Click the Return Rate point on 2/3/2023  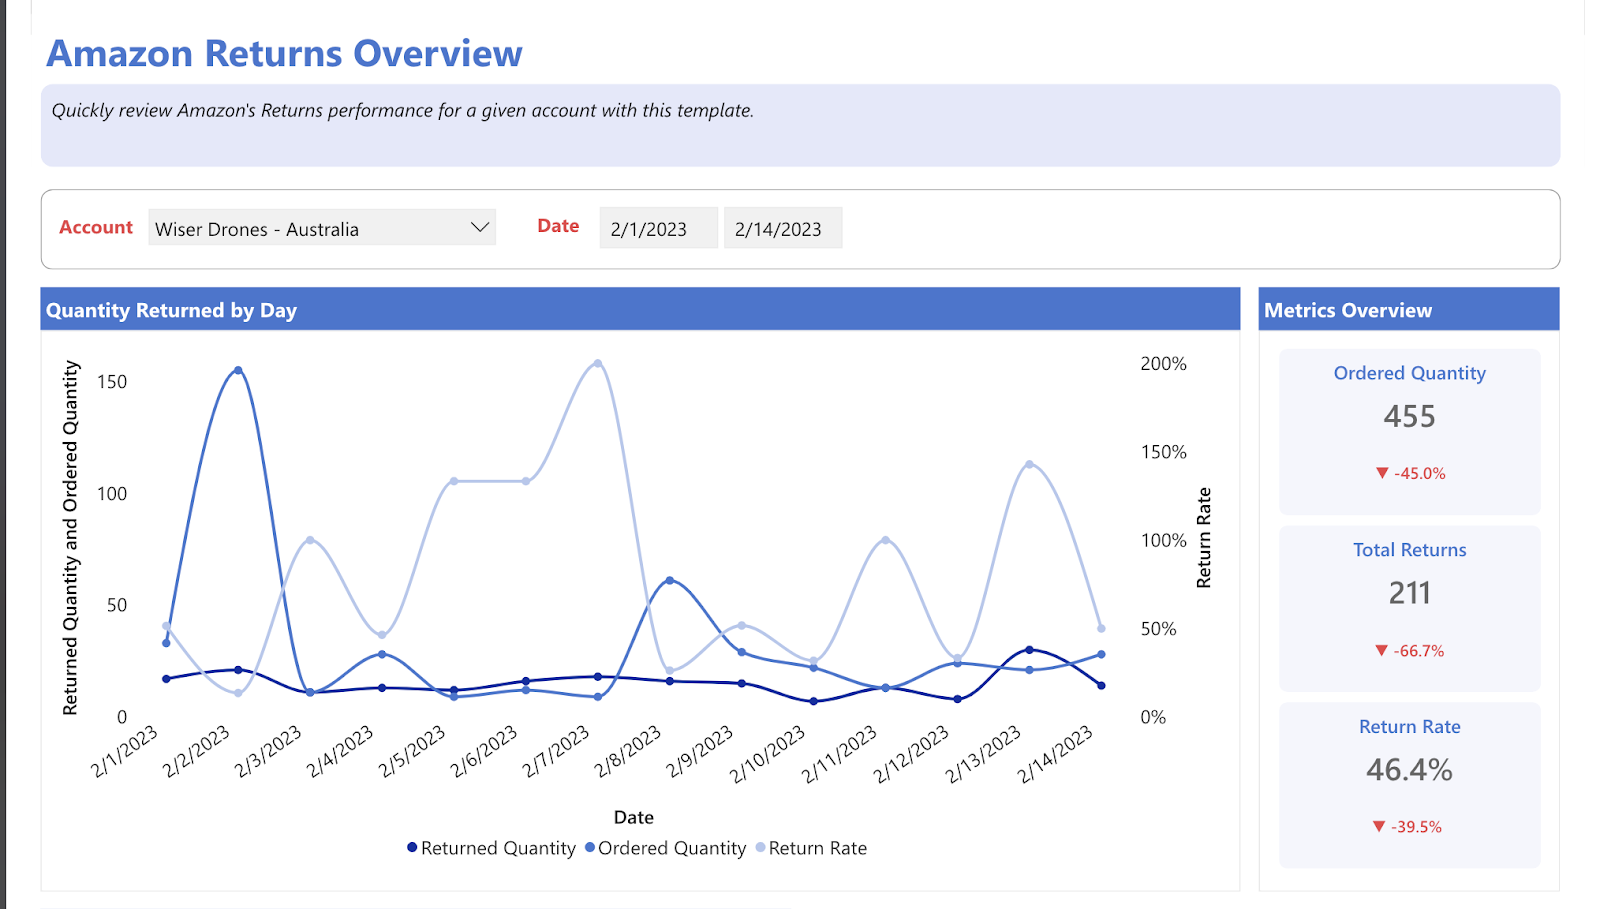tap(310, 540)
